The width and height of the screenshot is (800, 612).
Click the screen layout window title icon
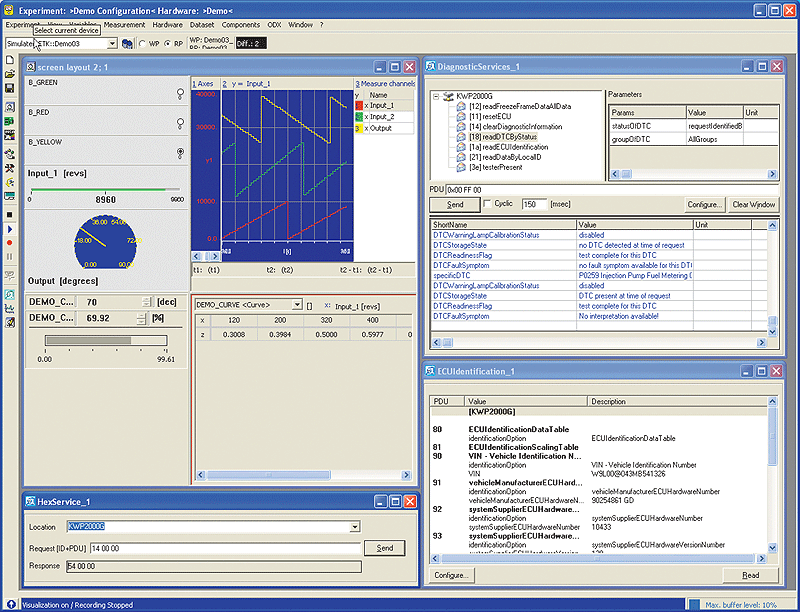point(31,67)
